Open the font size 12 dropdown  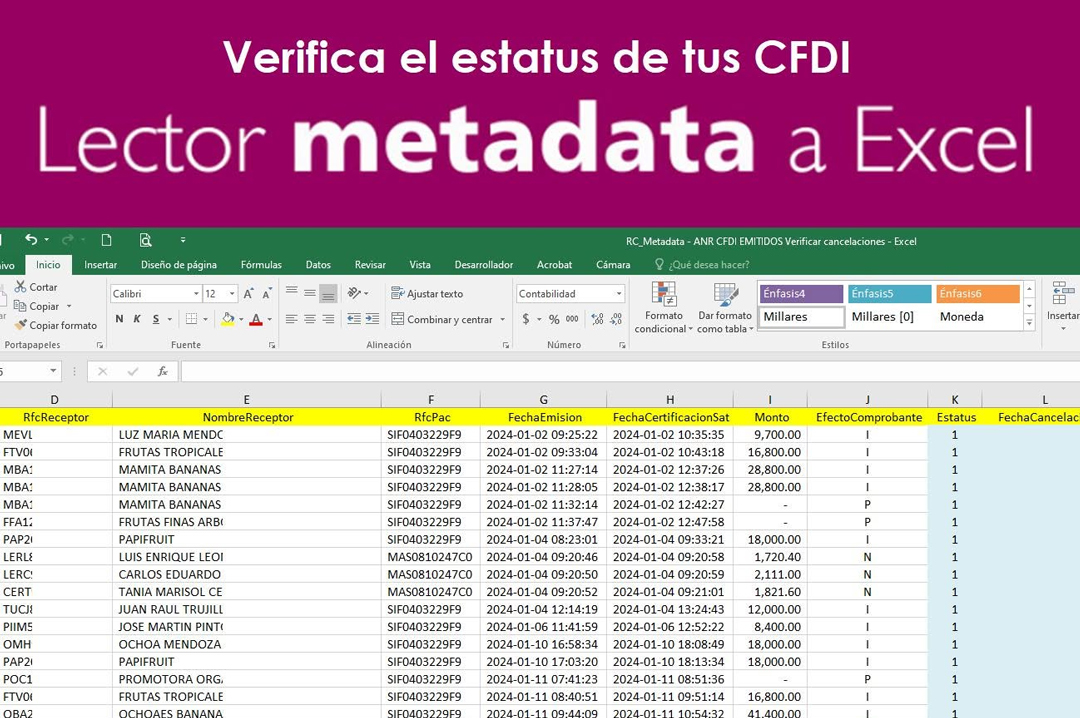[x=232, y=294]
